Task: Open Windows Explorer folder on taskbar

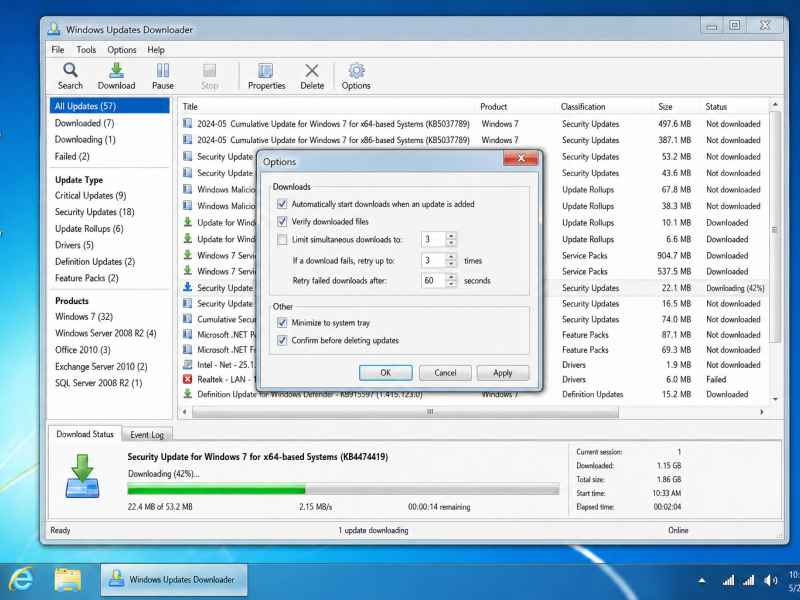Action: coord(67,580)
